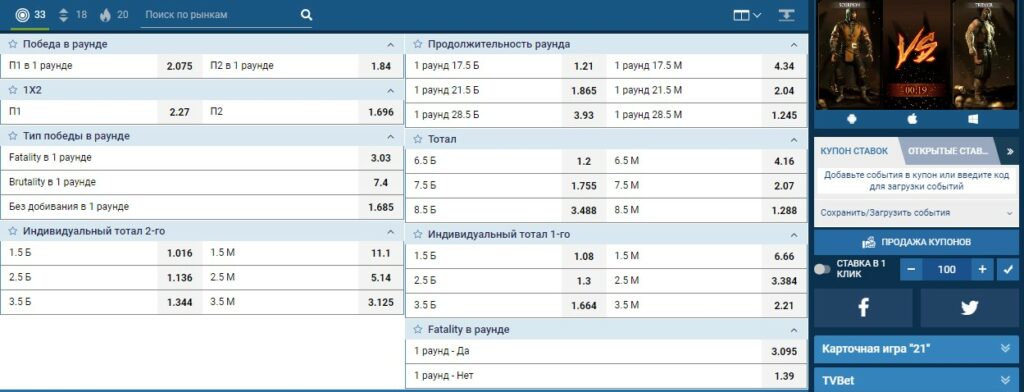Collapse the Тип победы в раунде section
Screen dimensions: 1024x392
tap(391, 136)
